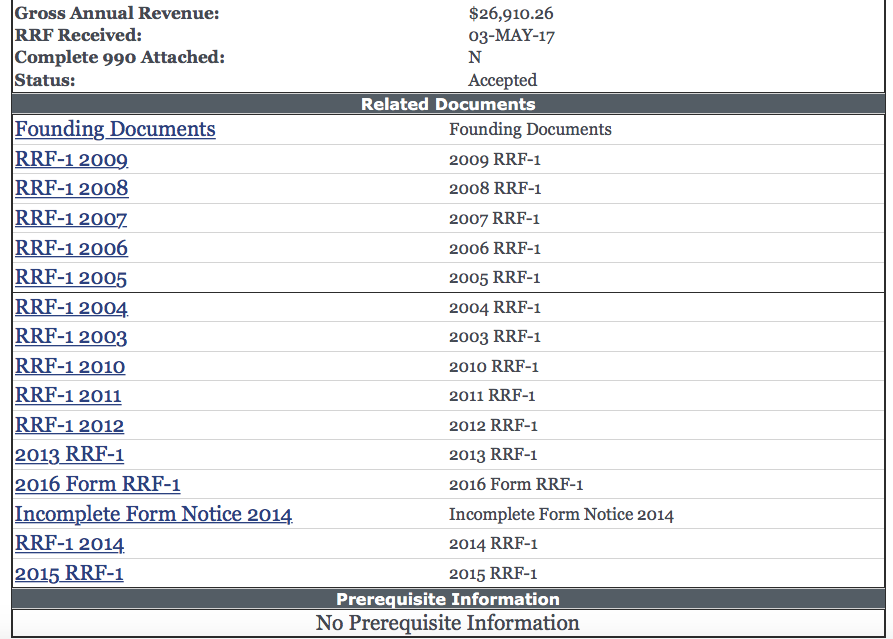
Task: Click the Accepted status value
Action: point(502,80)
